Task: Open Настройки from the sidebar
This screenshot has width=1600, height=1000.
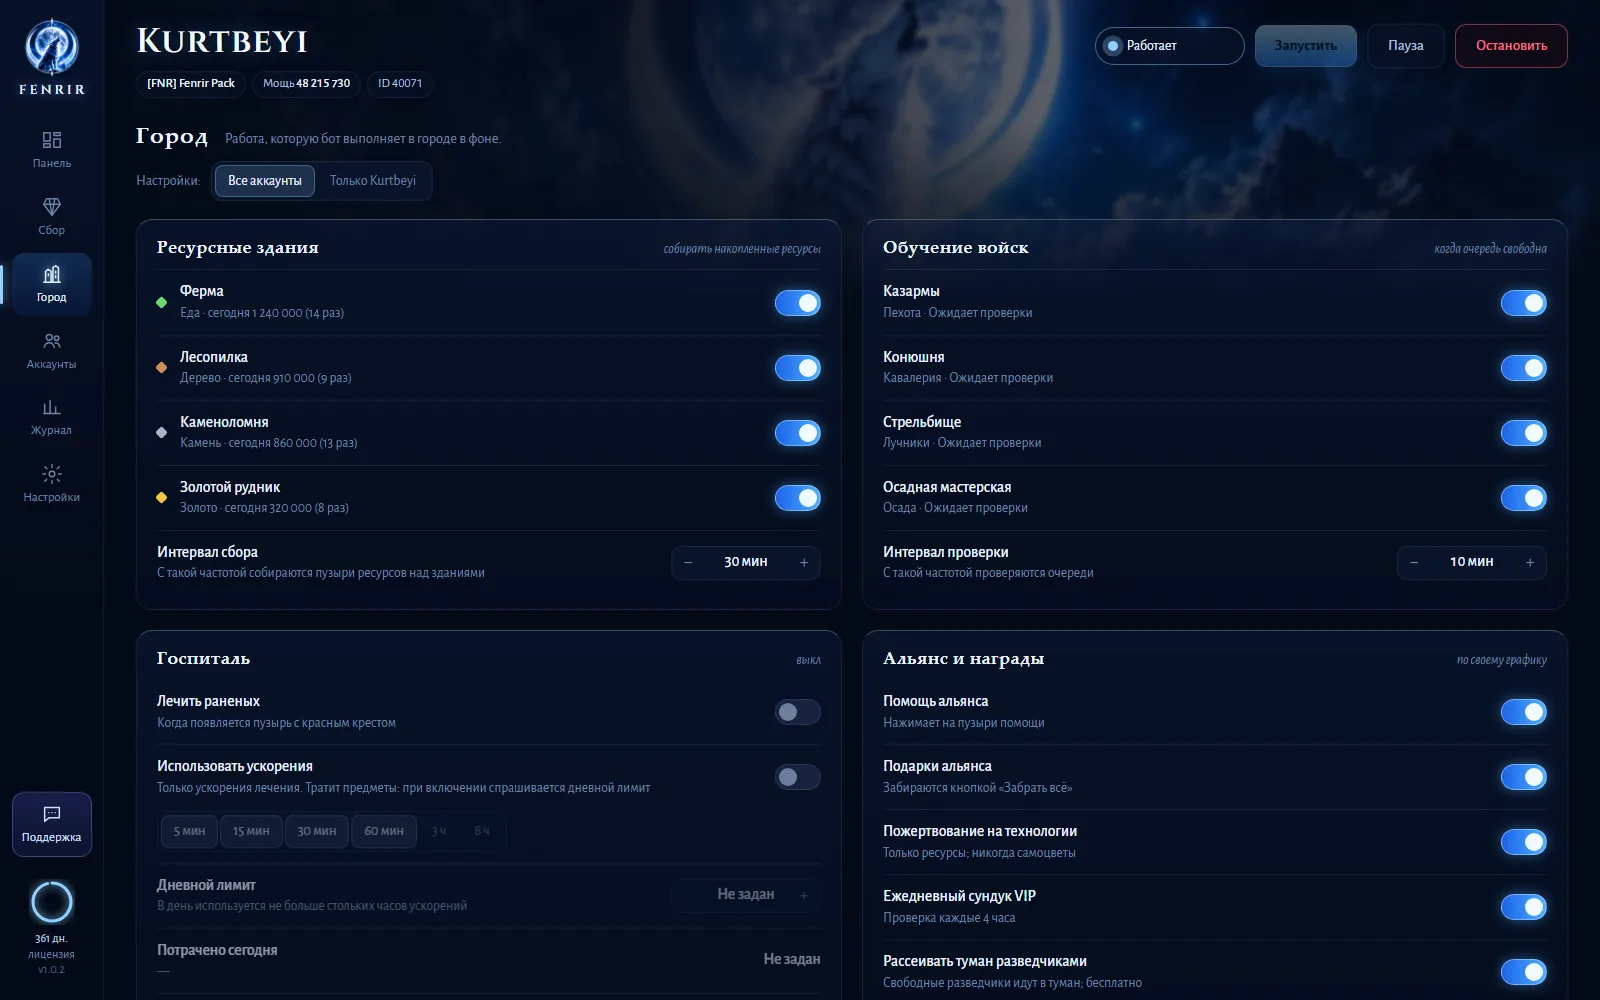Action: (x=52, y=484)
